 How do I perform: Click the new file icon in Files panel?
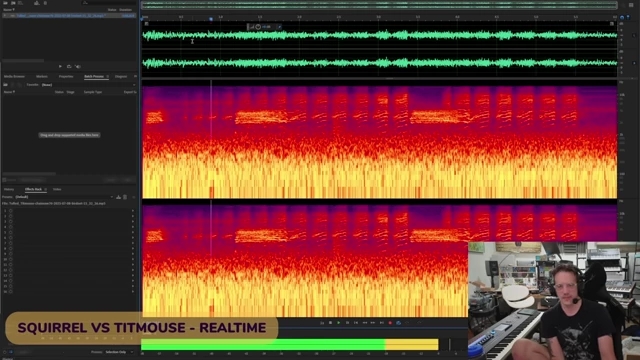pyautogui.click(x=20, y=3)
